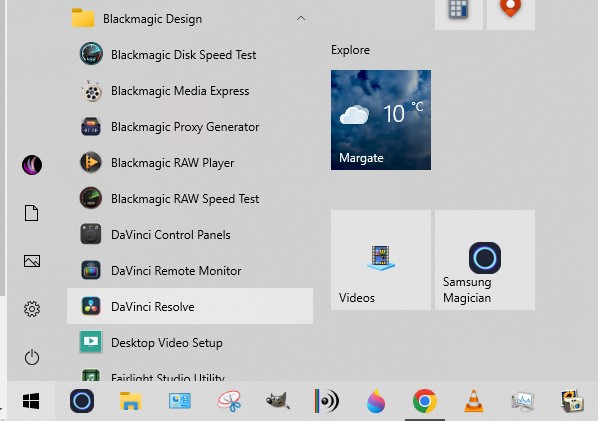The width and height of the screenshot is (598, 421).
Task: Open Desktop Video Setup
Action: coord(190,342)
